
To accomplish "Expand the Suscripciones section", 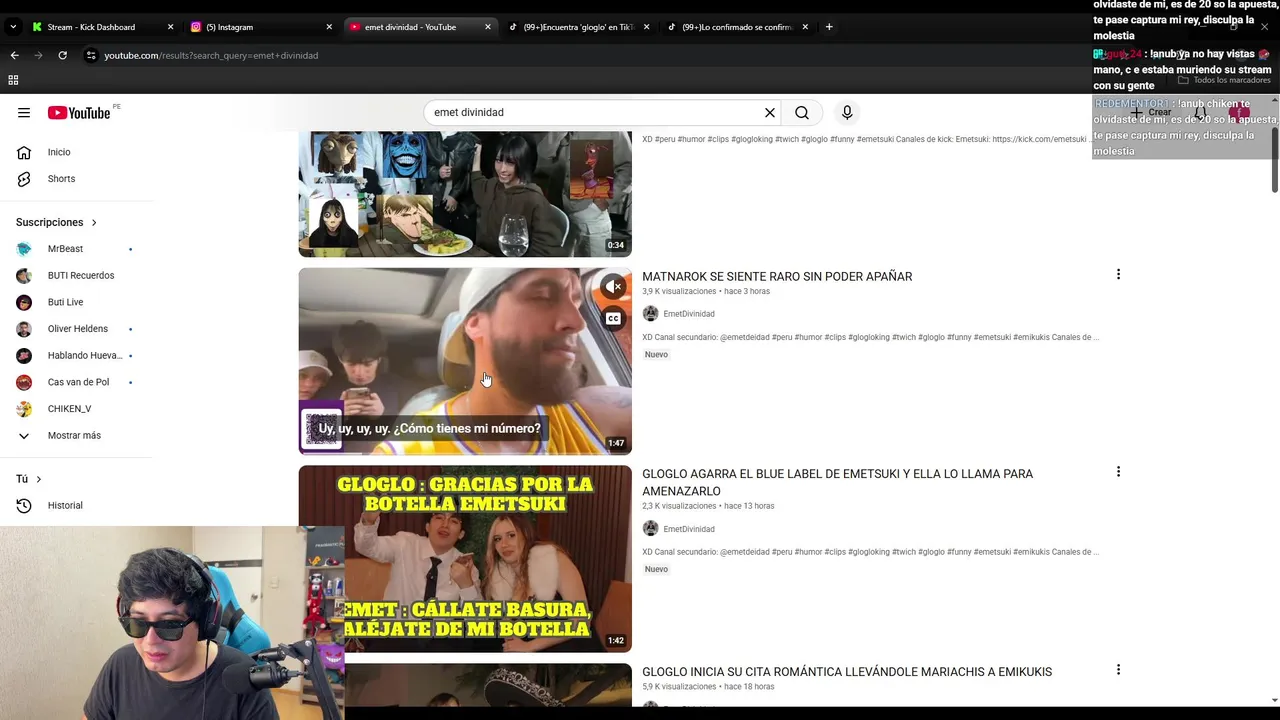I will pyautogui.click(x=56, y=222).
